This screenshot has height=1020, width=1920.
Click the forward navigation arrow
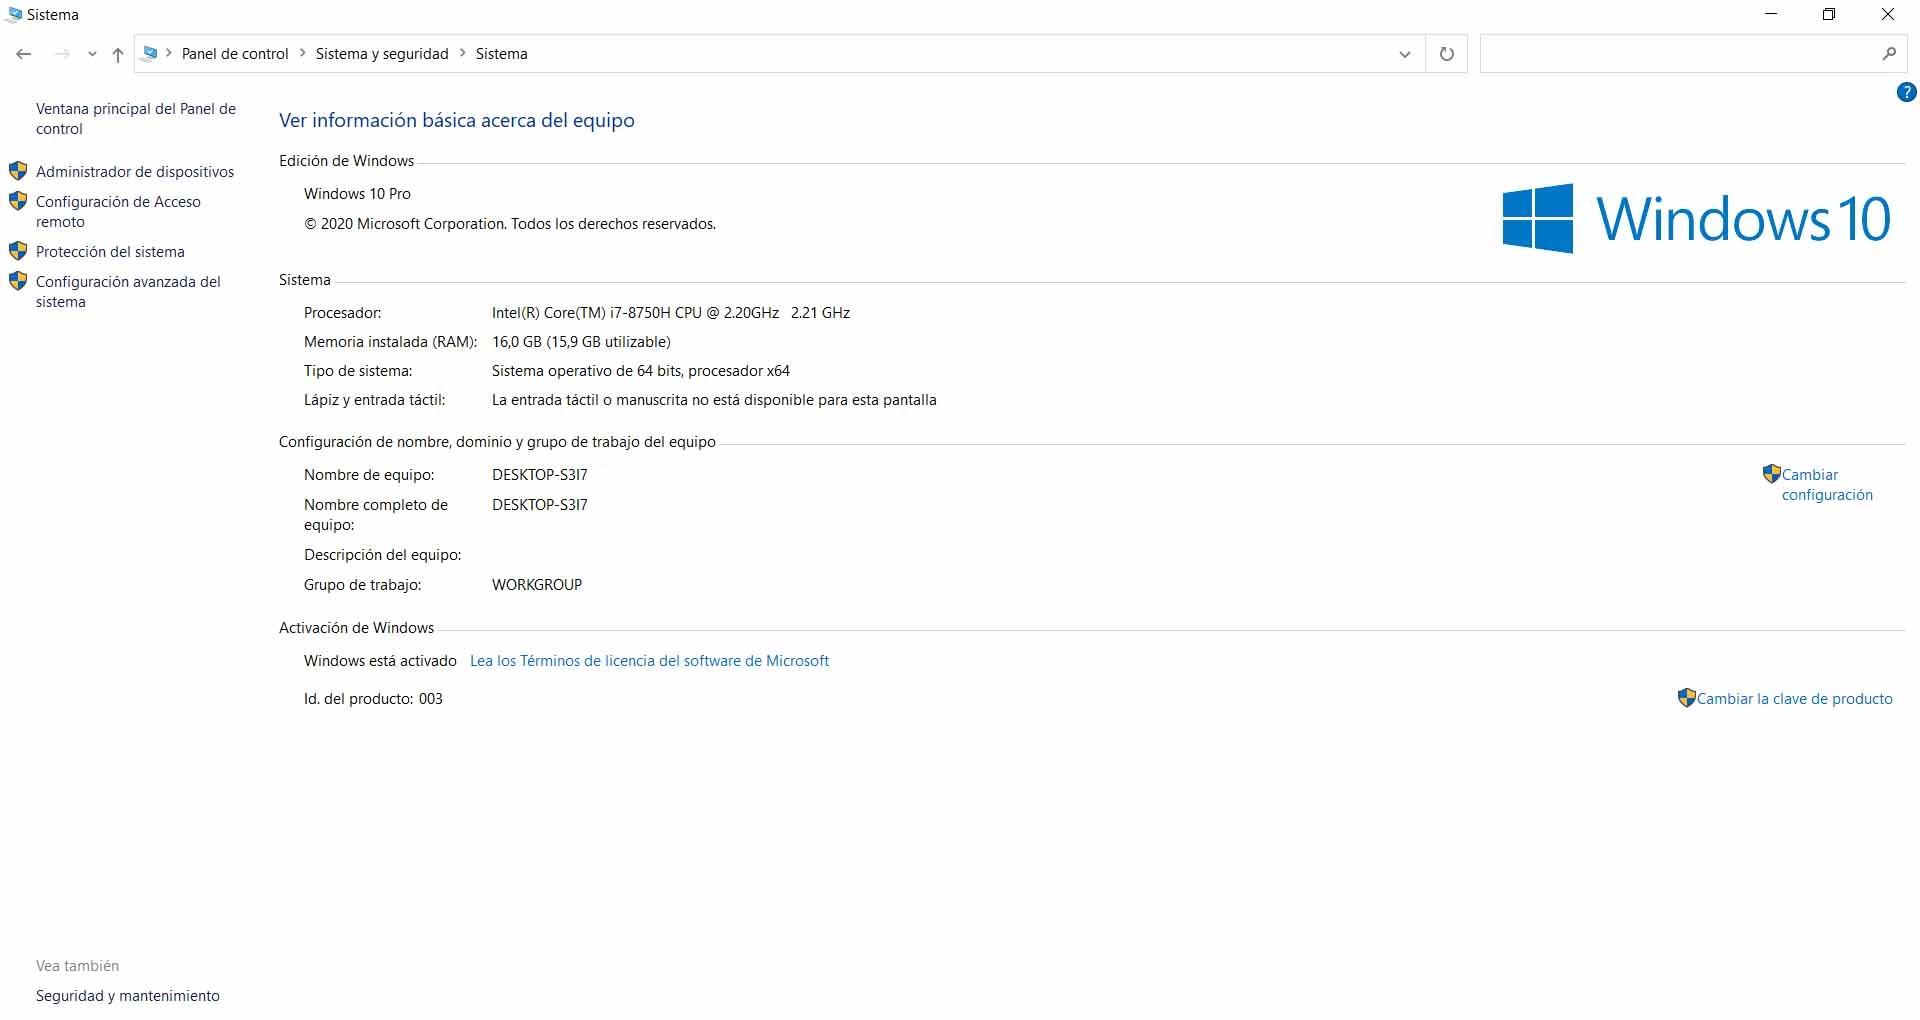tap(62, 54)
